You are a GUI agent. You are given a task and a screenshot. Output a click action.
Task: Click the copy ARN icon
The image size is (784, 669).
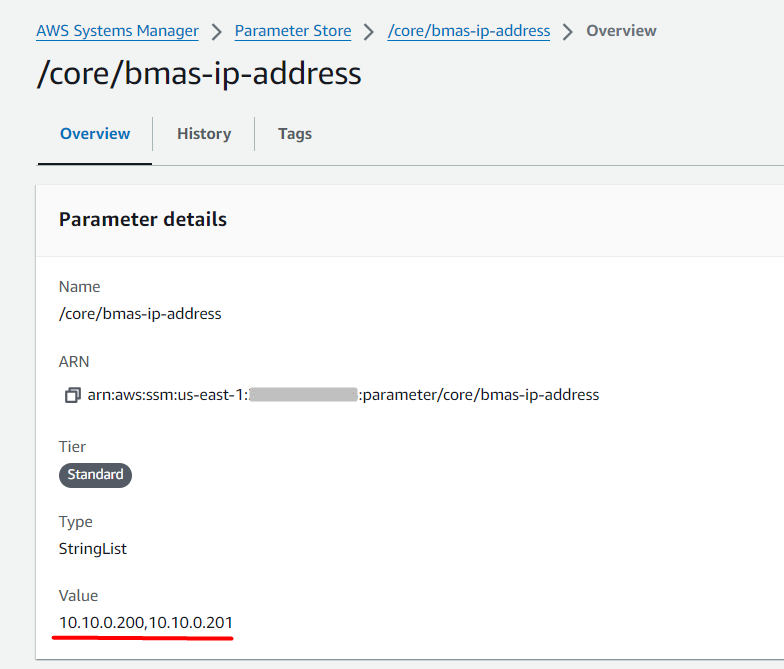tap(72, 395)
